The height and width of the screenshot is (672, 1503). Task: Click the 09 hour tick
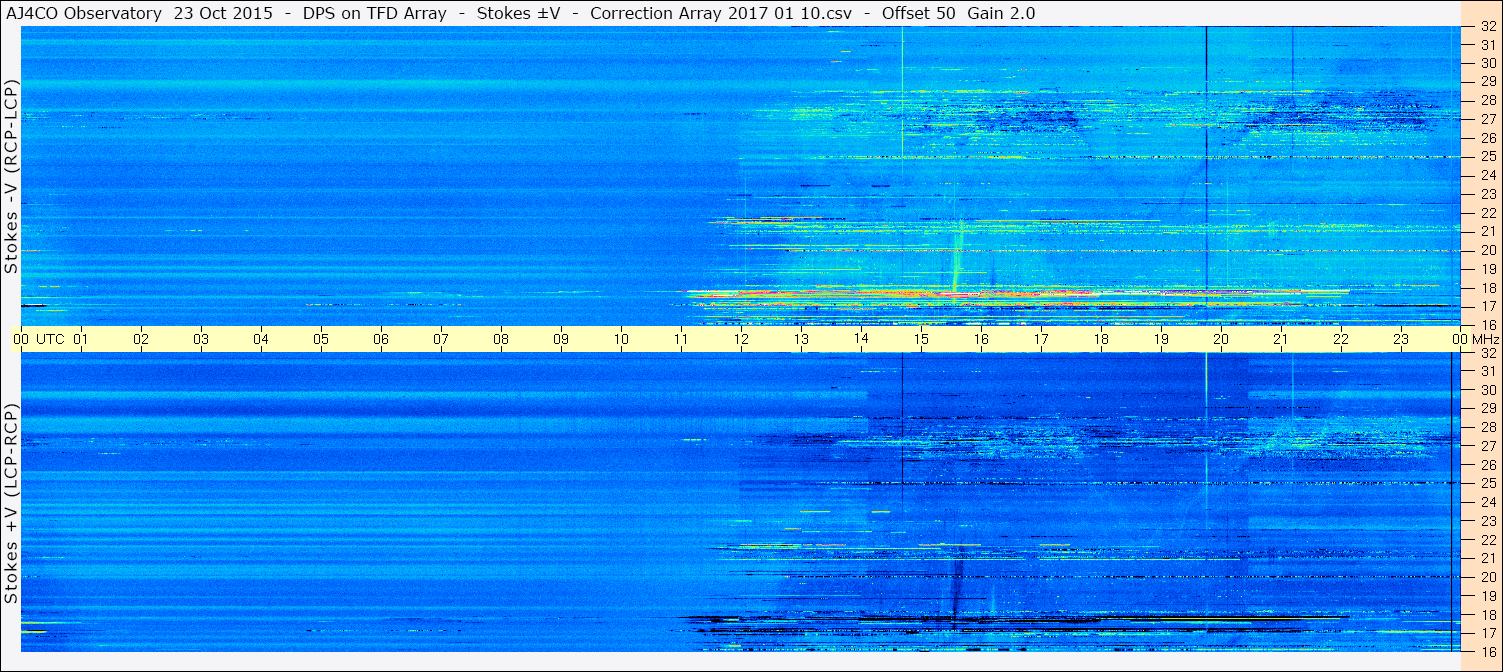tap(561, 339)
